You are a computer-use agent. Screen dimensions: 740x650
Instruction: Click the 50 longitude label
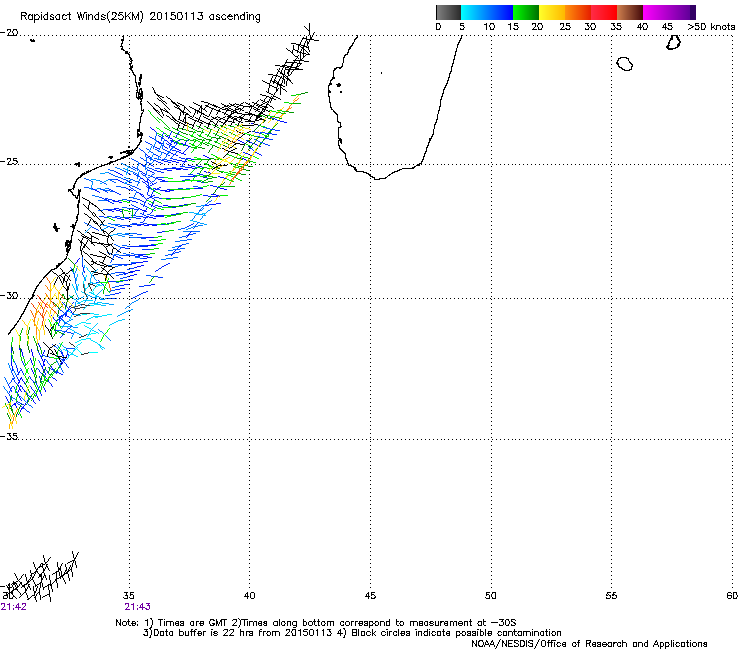pos(491,596)
